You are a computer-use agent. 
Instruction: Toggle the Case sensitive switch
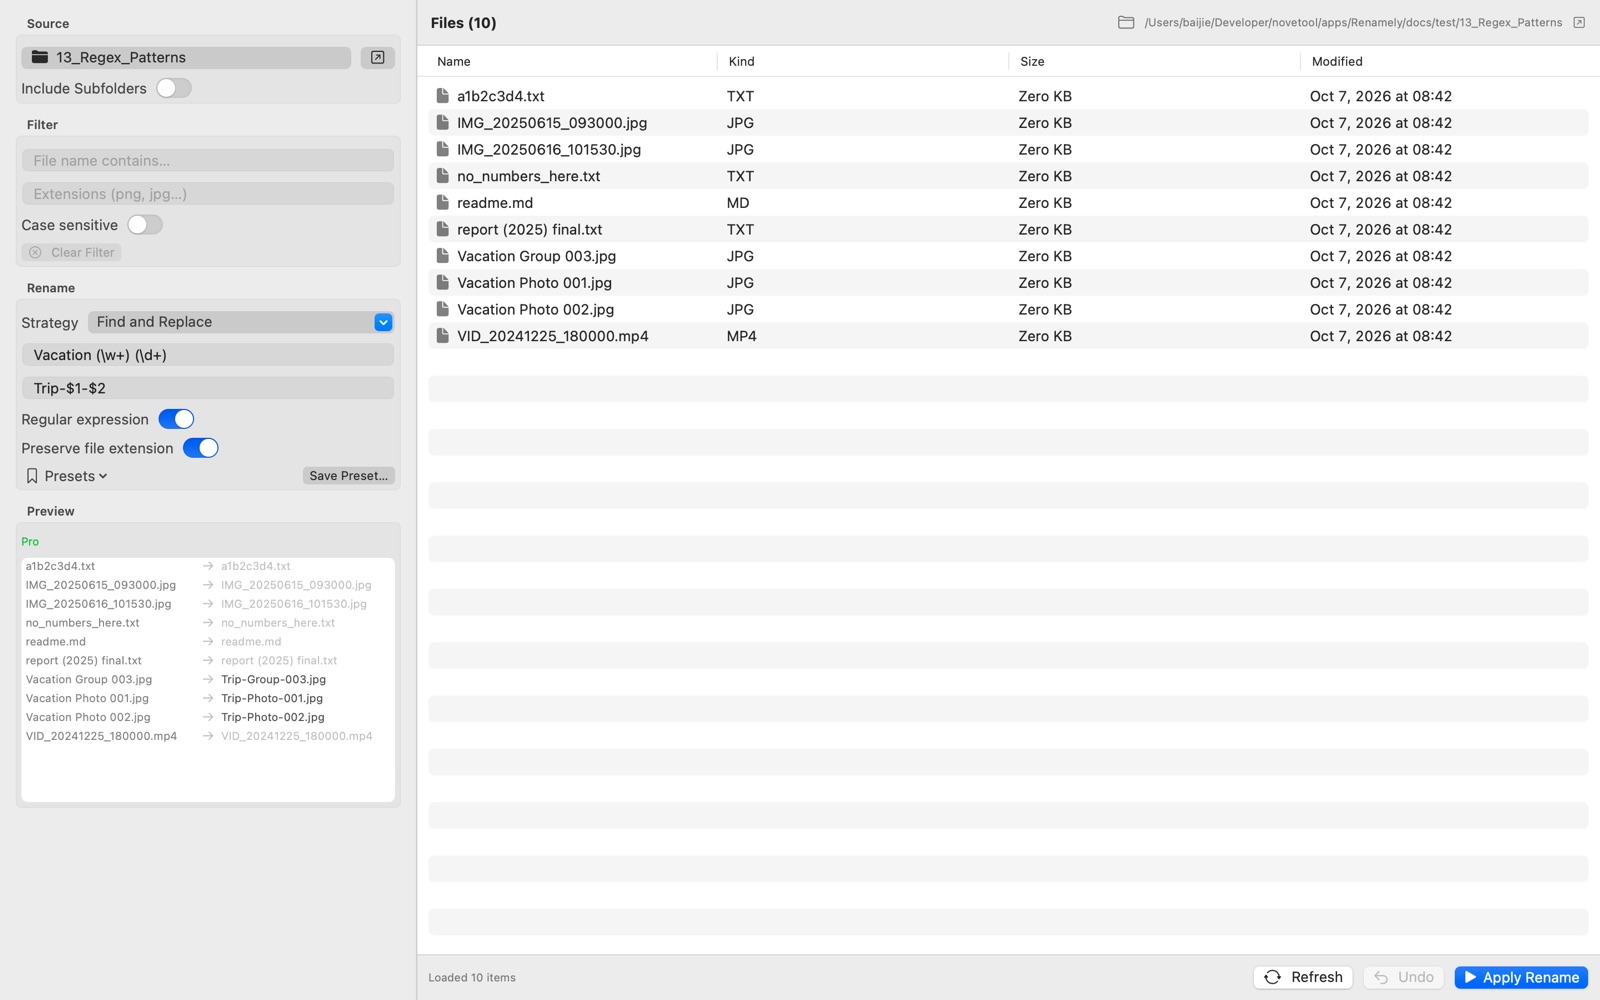pos(145,225)
